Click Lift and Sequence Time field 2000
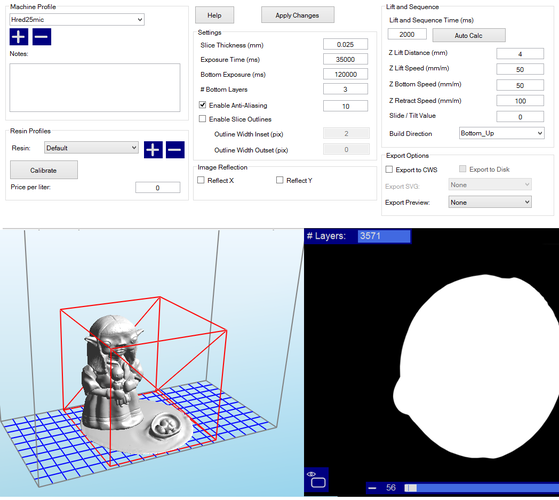This screenshot has height=500, width=559. 407,34
